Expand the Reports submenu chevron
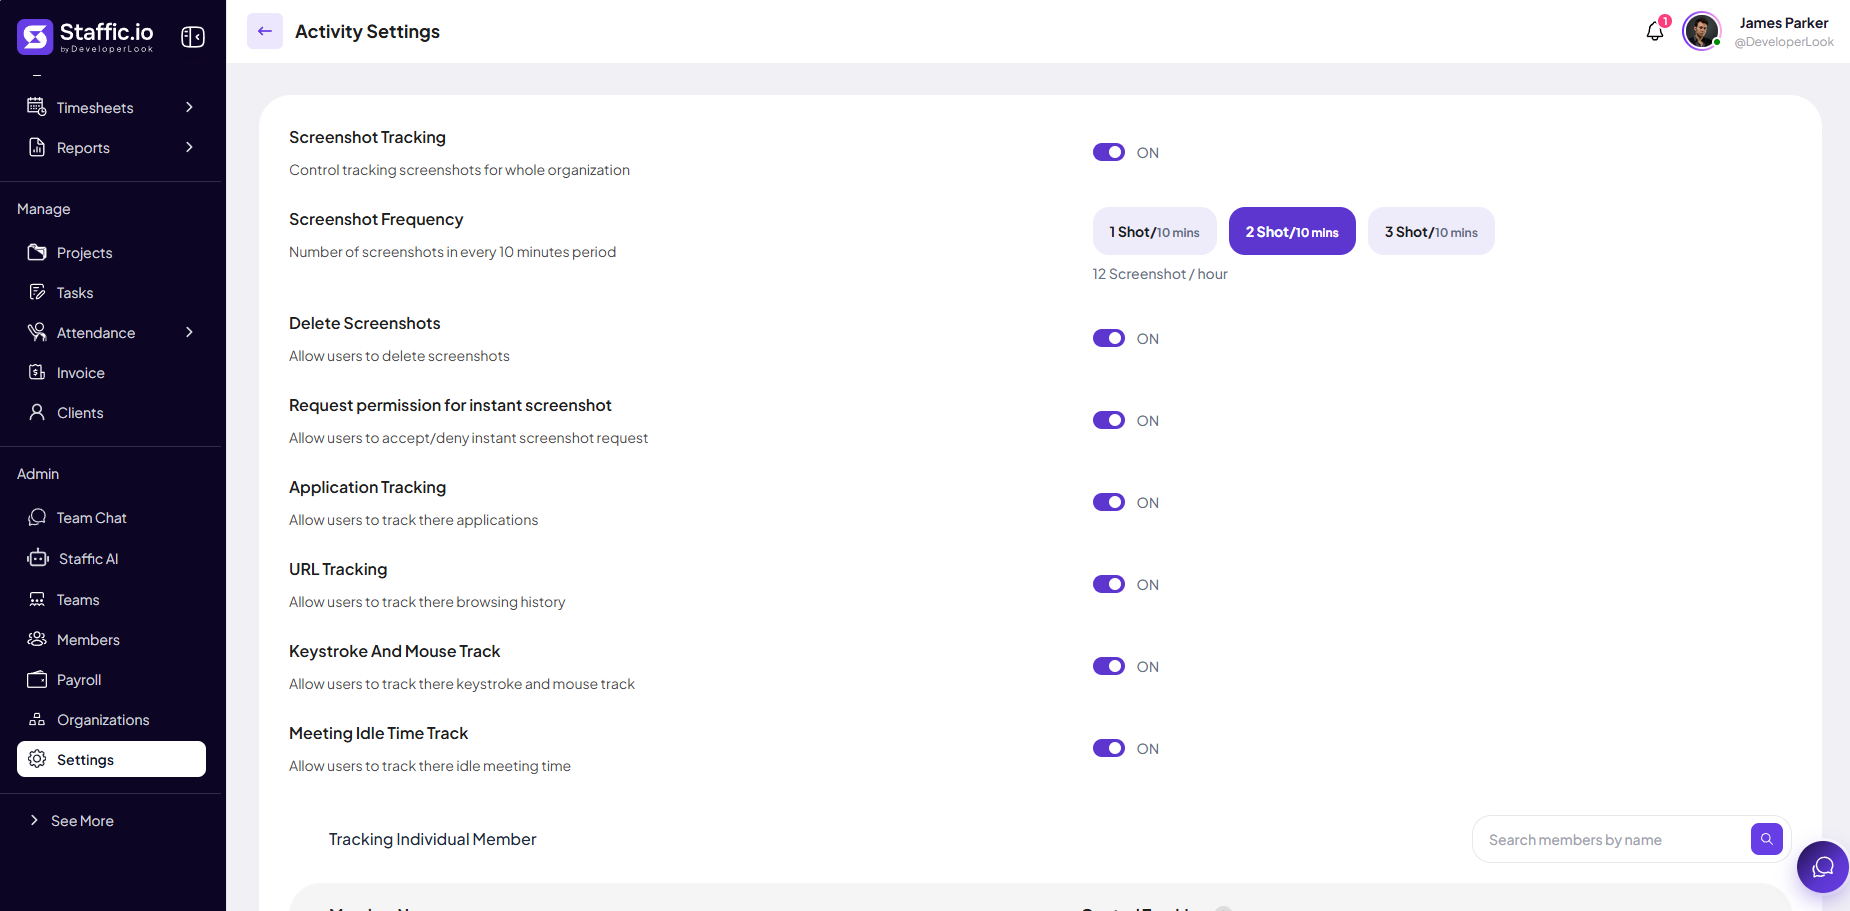This screenshot has height=911, width=1850. [189, 147]
